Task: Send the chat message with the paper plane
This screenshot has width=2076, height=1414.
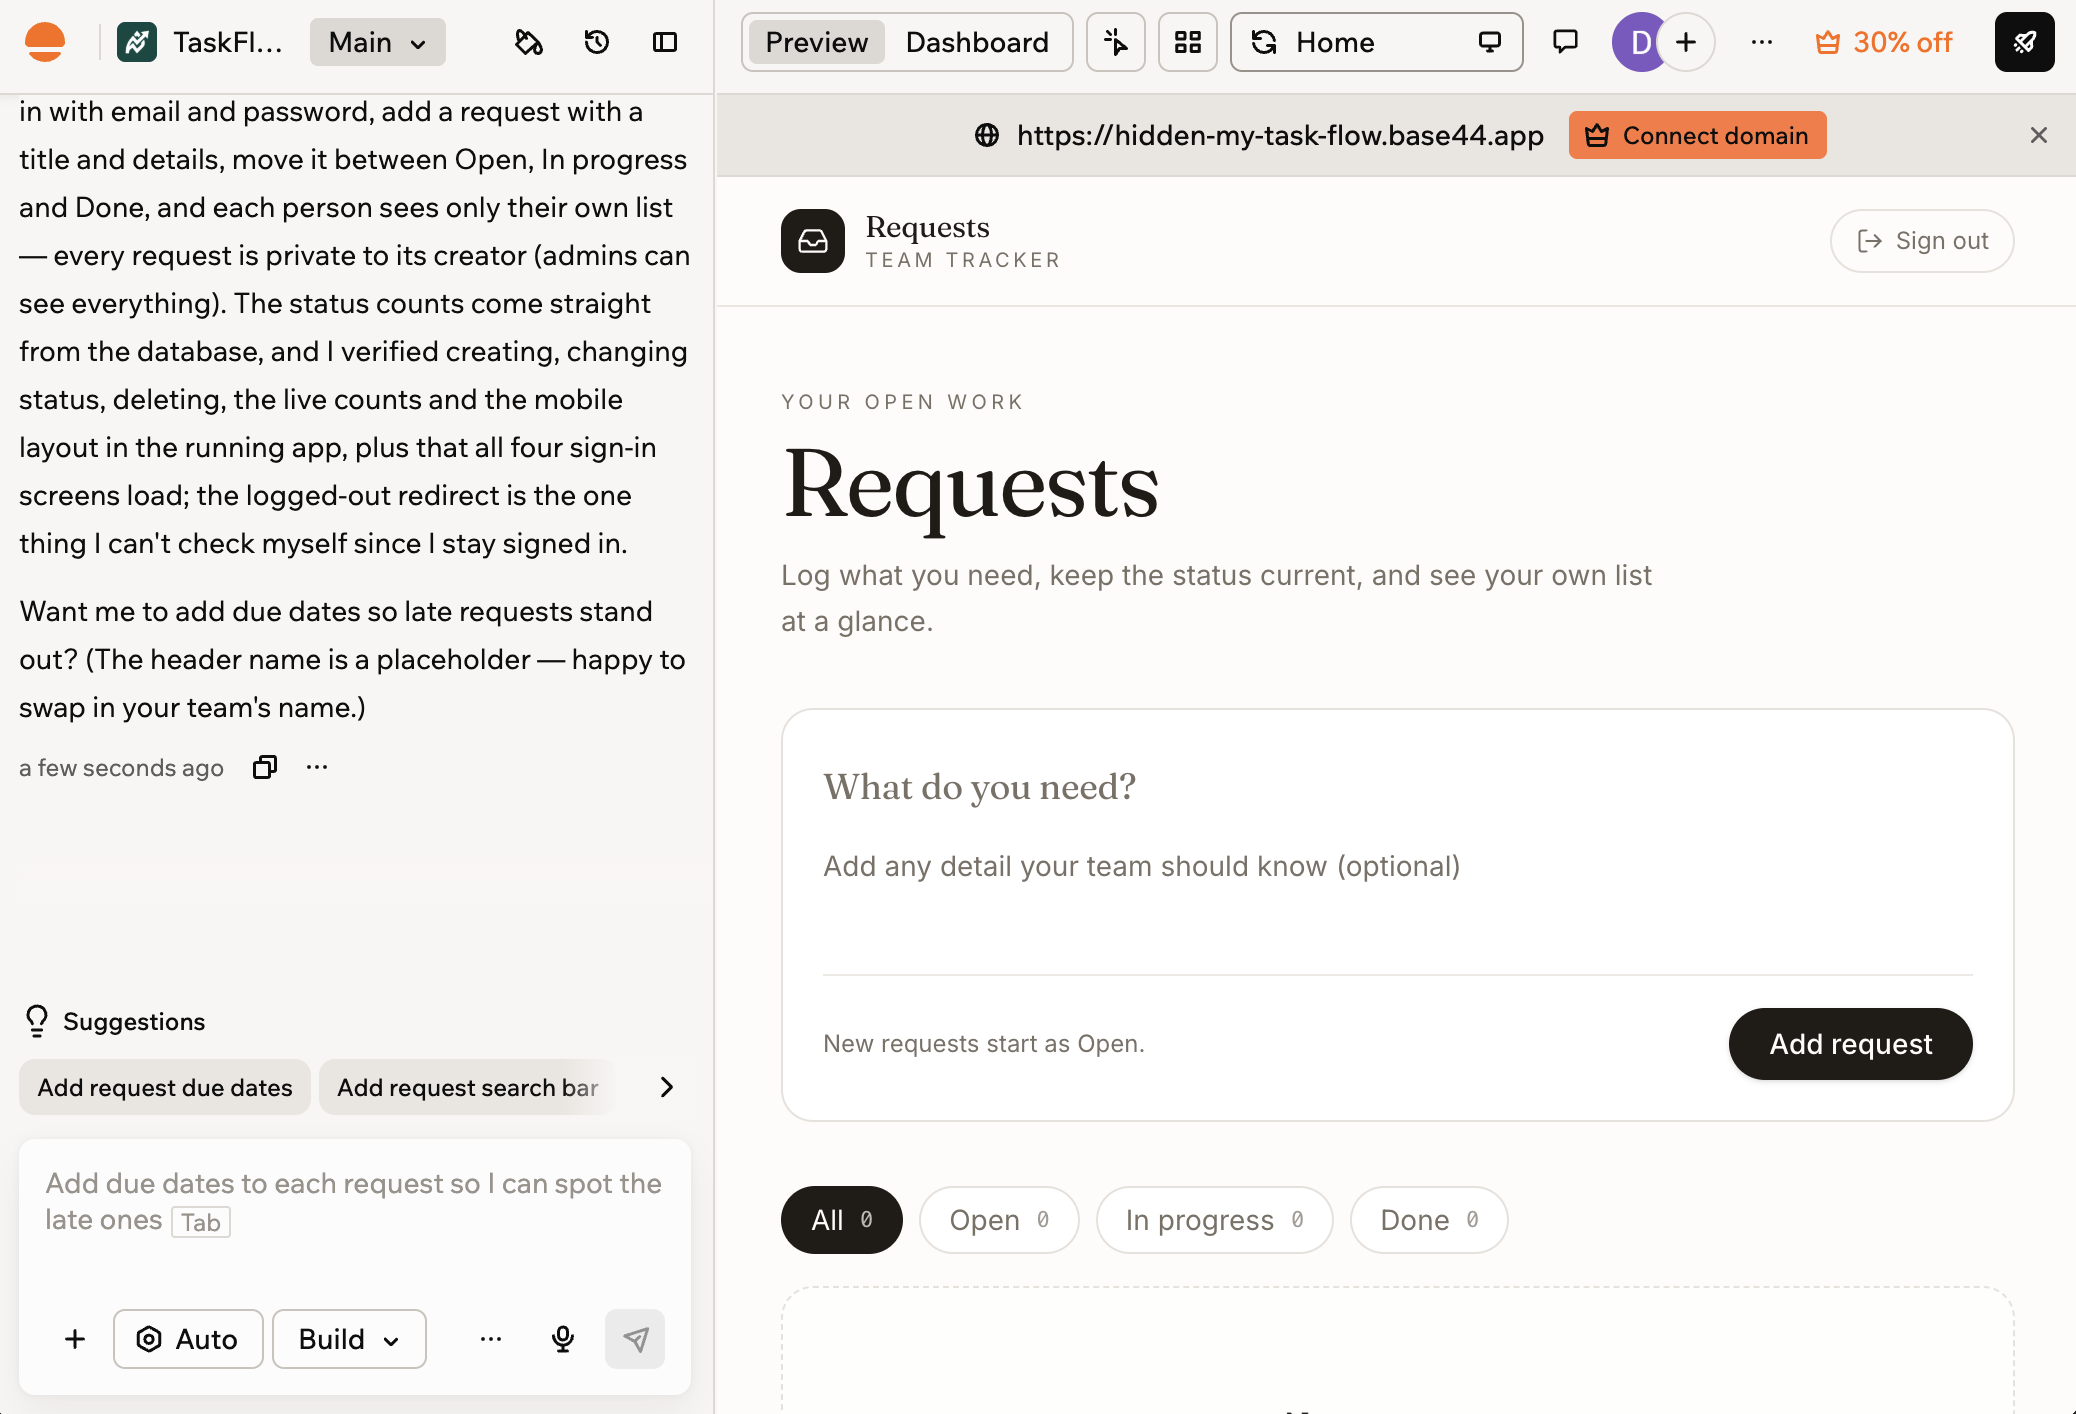Action: [x=635, y=1339]
